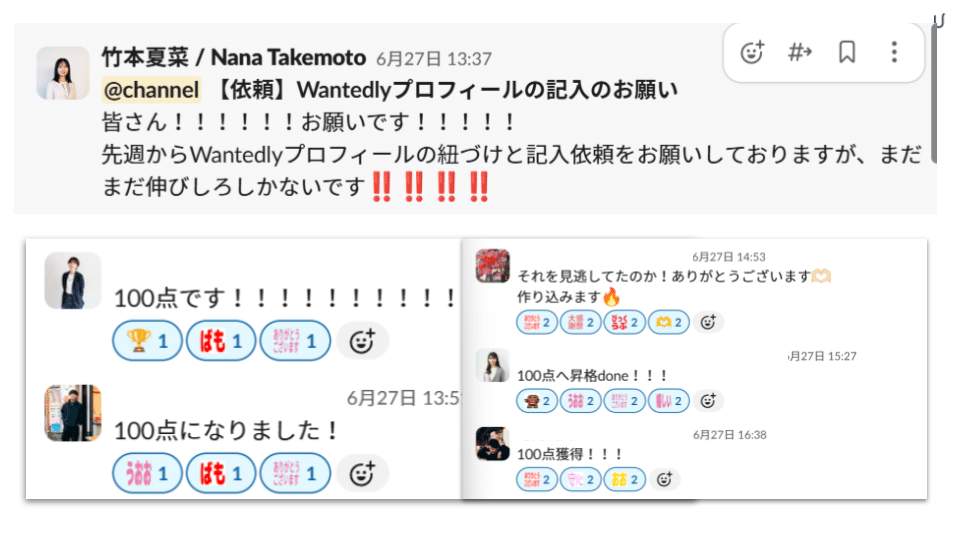The width and height of the screenshot is (960, 540).
Task: Toggle the うおお reaction on the 100点になりました message
Action: [148, 474]
